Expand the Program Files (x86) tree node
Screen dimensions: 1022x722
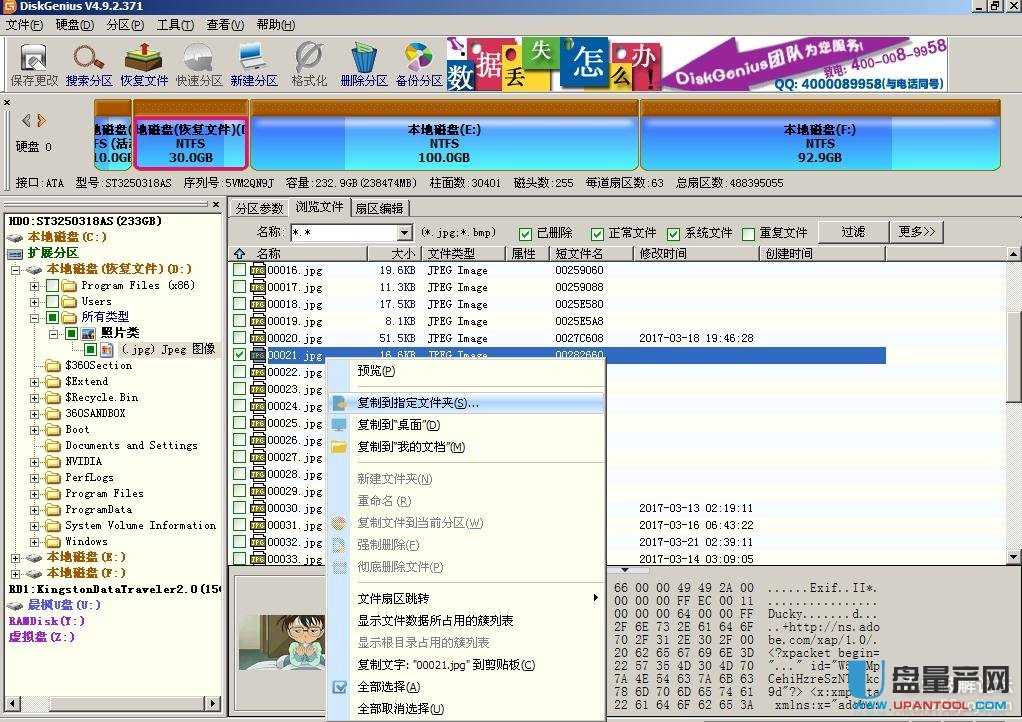click(x=35, y=286)
